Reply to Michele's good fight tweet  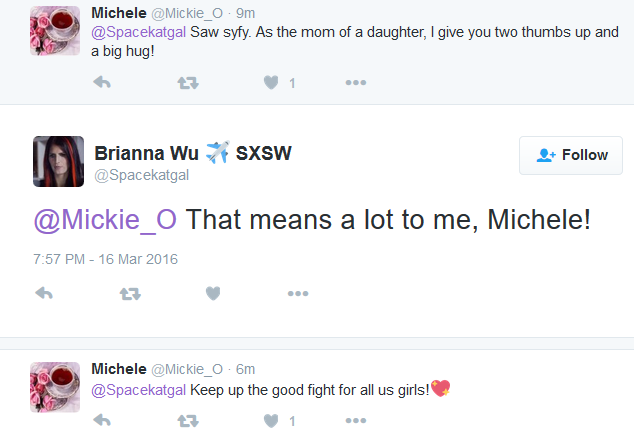[x=102, y=420]
